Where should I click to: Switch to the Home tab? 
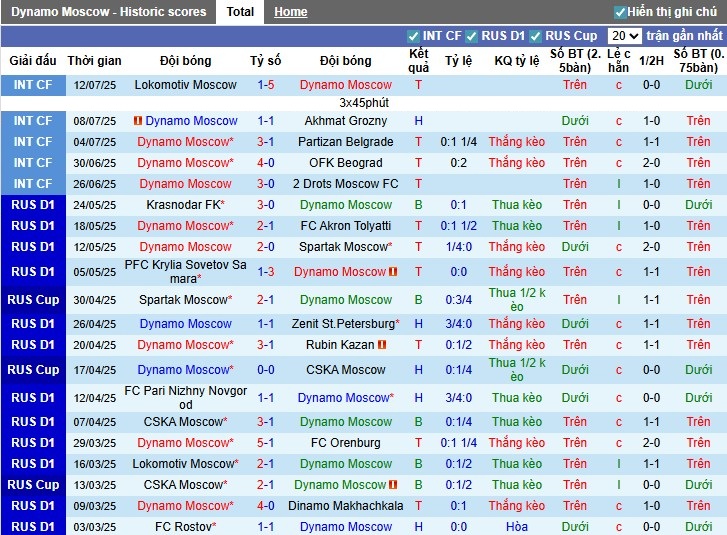click(x=291, y=12)
